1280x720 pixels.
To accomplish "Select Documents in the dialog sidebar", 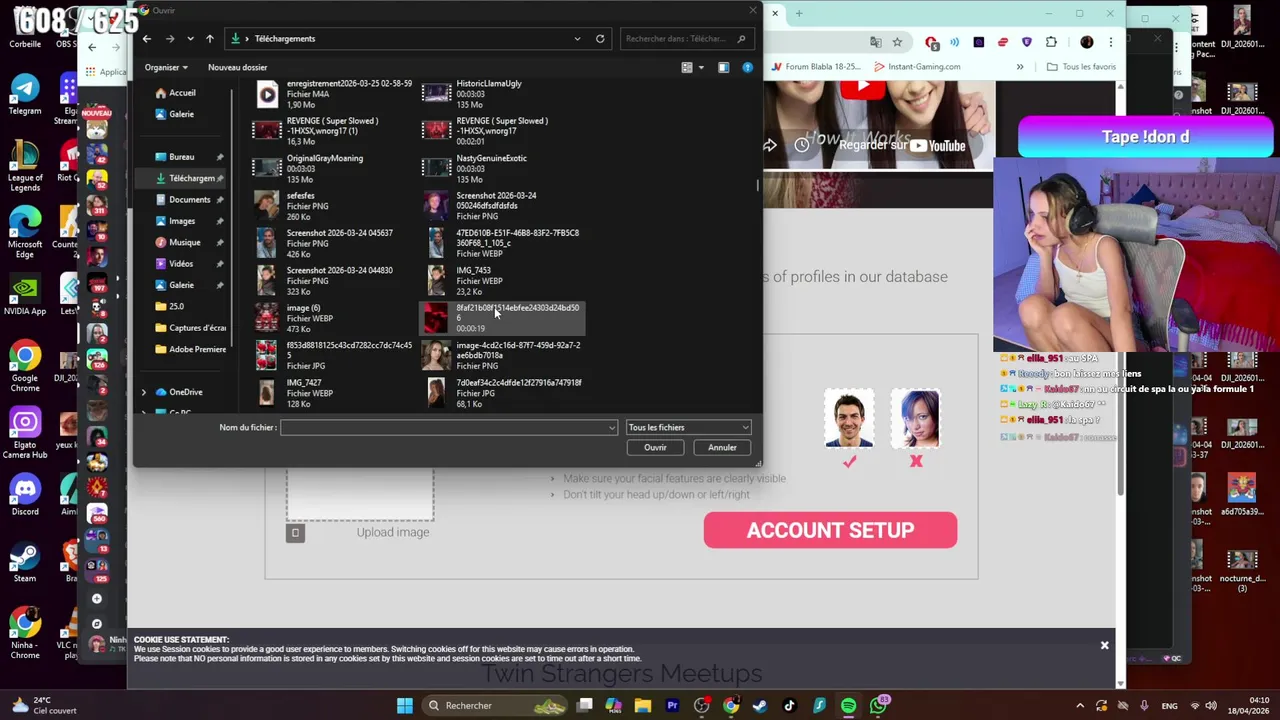I will (x=189, y=200).
